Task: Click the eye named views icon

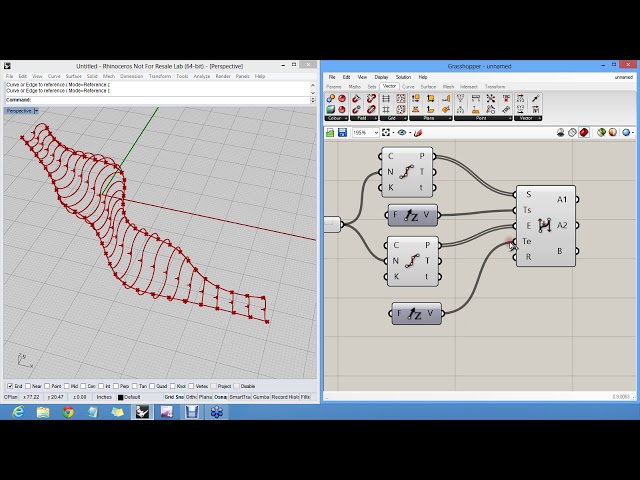Action: pos(402,132)
